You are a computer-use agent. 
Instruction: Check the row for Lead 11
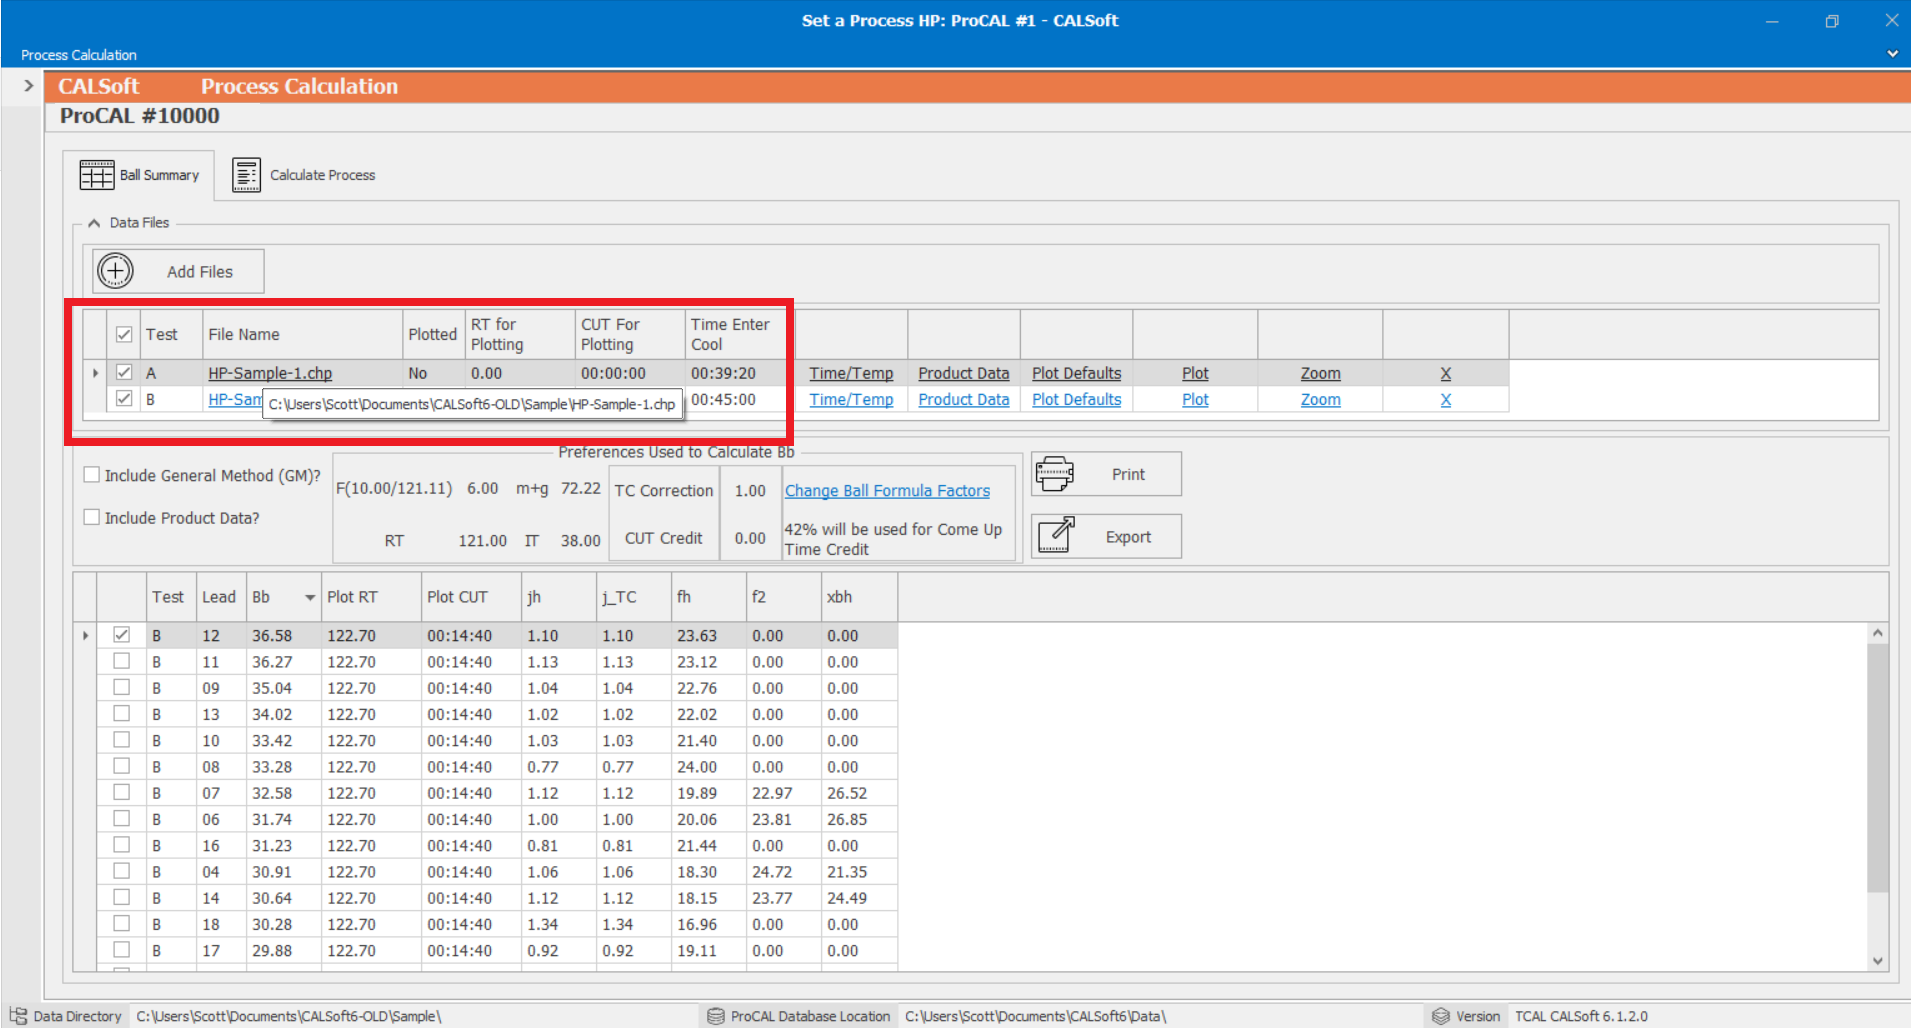122,661
